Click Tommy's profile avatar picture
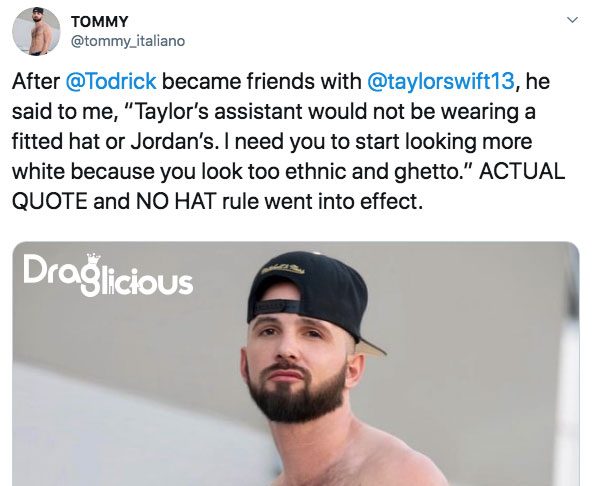This screenshot has width=592, height=486. coord(36,31)
